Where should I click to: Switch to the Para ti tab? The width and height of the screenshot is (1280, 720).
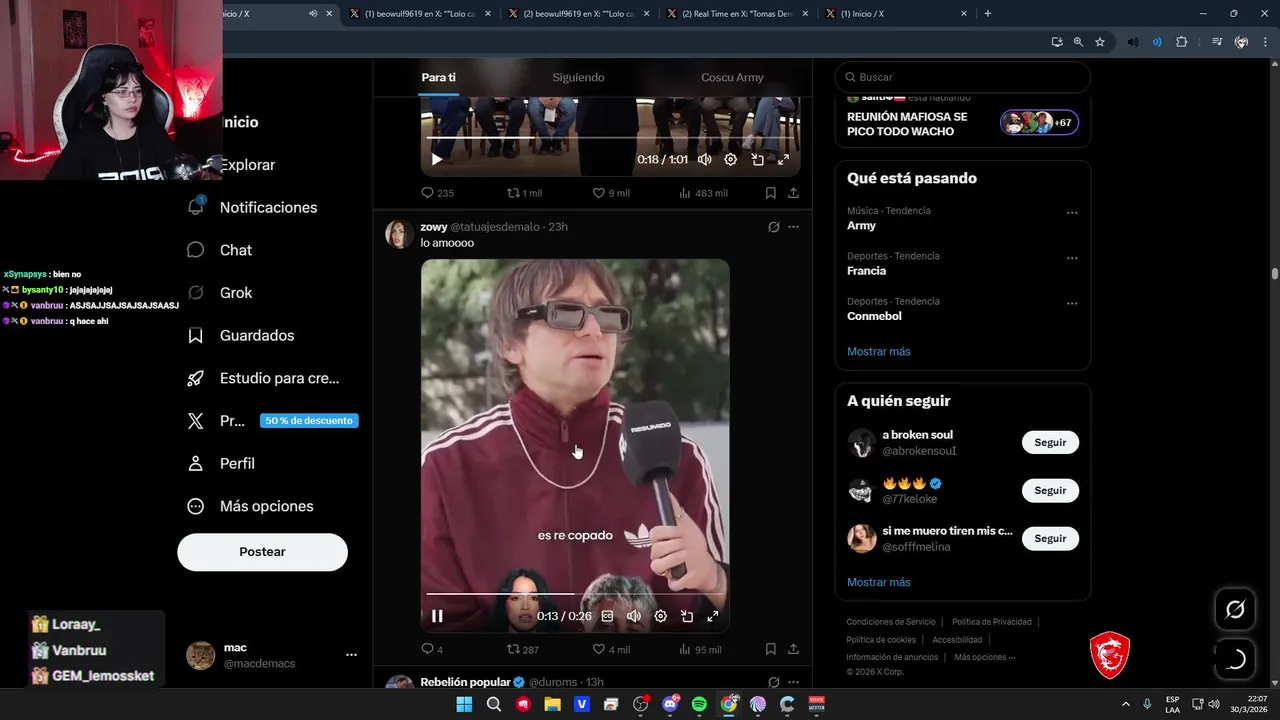pyautogui.click(x=438, y=77)
